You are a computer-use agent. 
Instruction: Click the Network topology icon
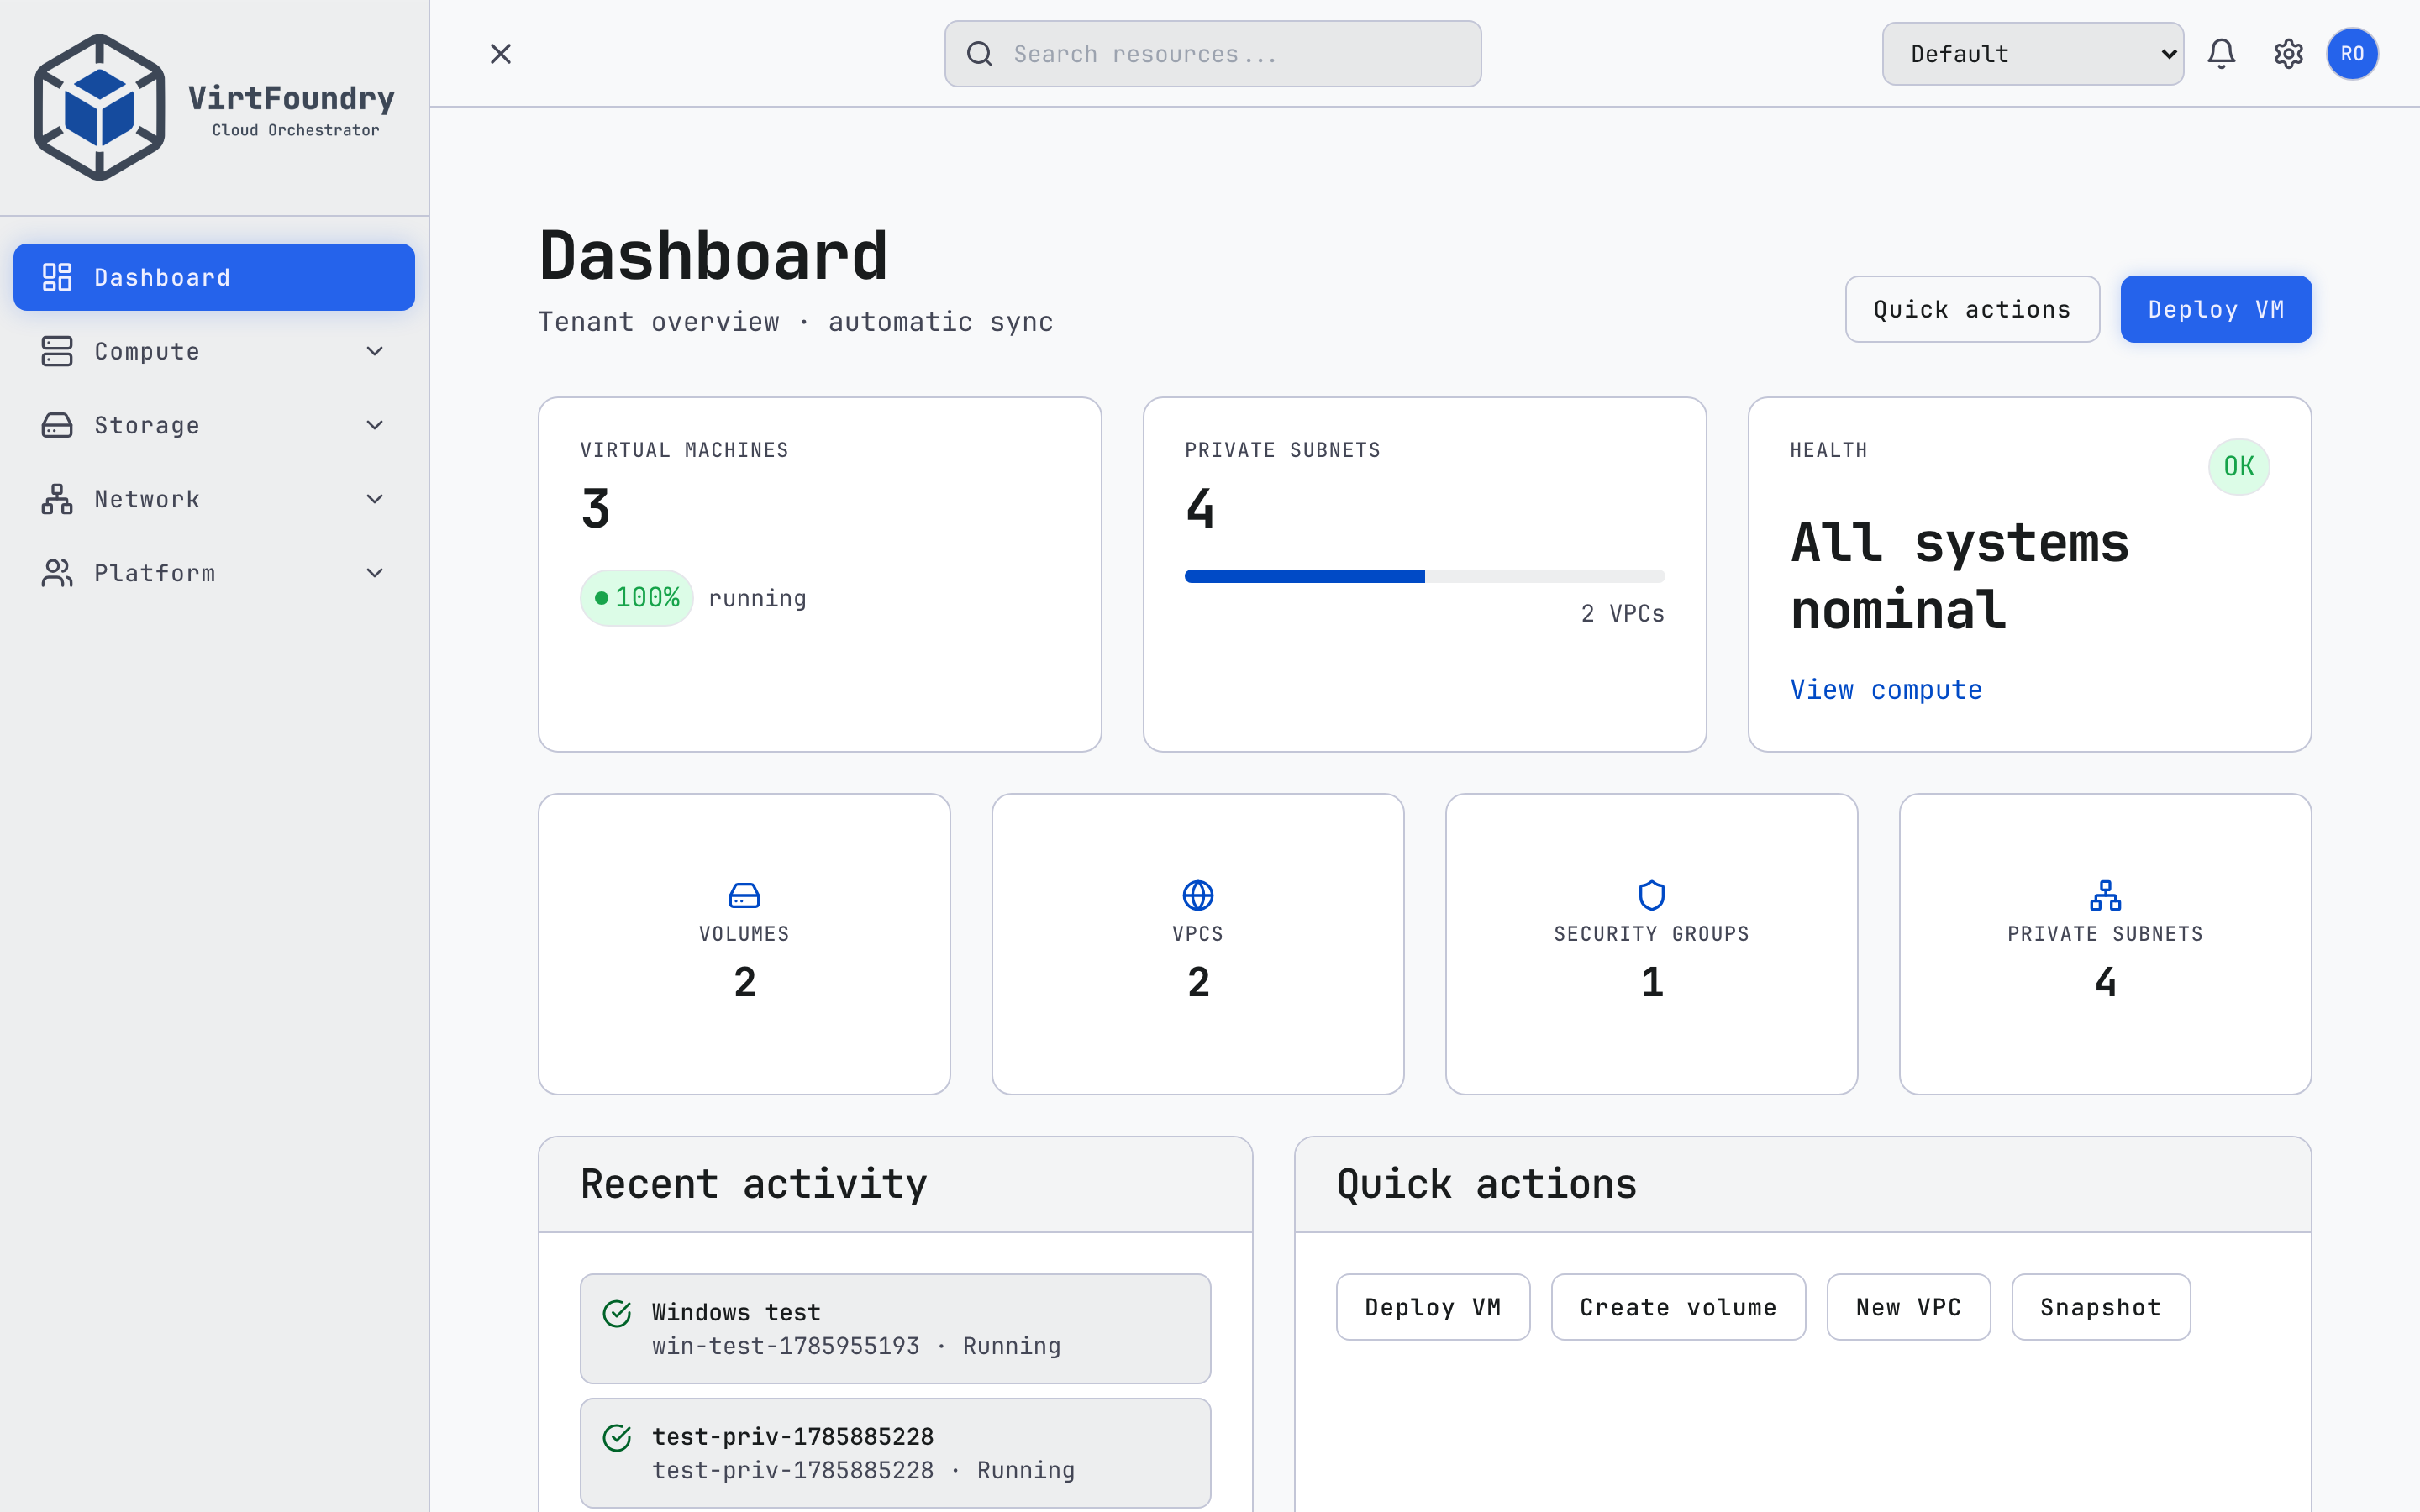57,499
